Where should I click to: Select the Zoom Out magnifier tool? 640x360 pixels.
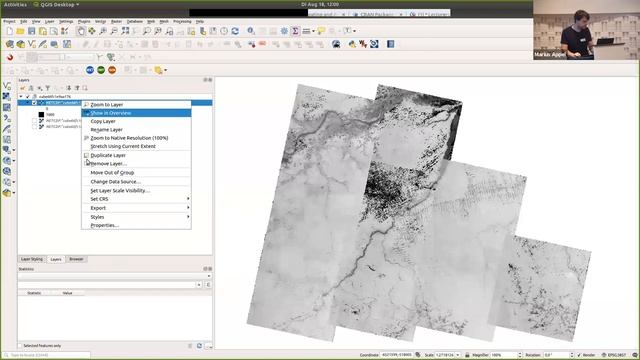click(x=114, y=31)
